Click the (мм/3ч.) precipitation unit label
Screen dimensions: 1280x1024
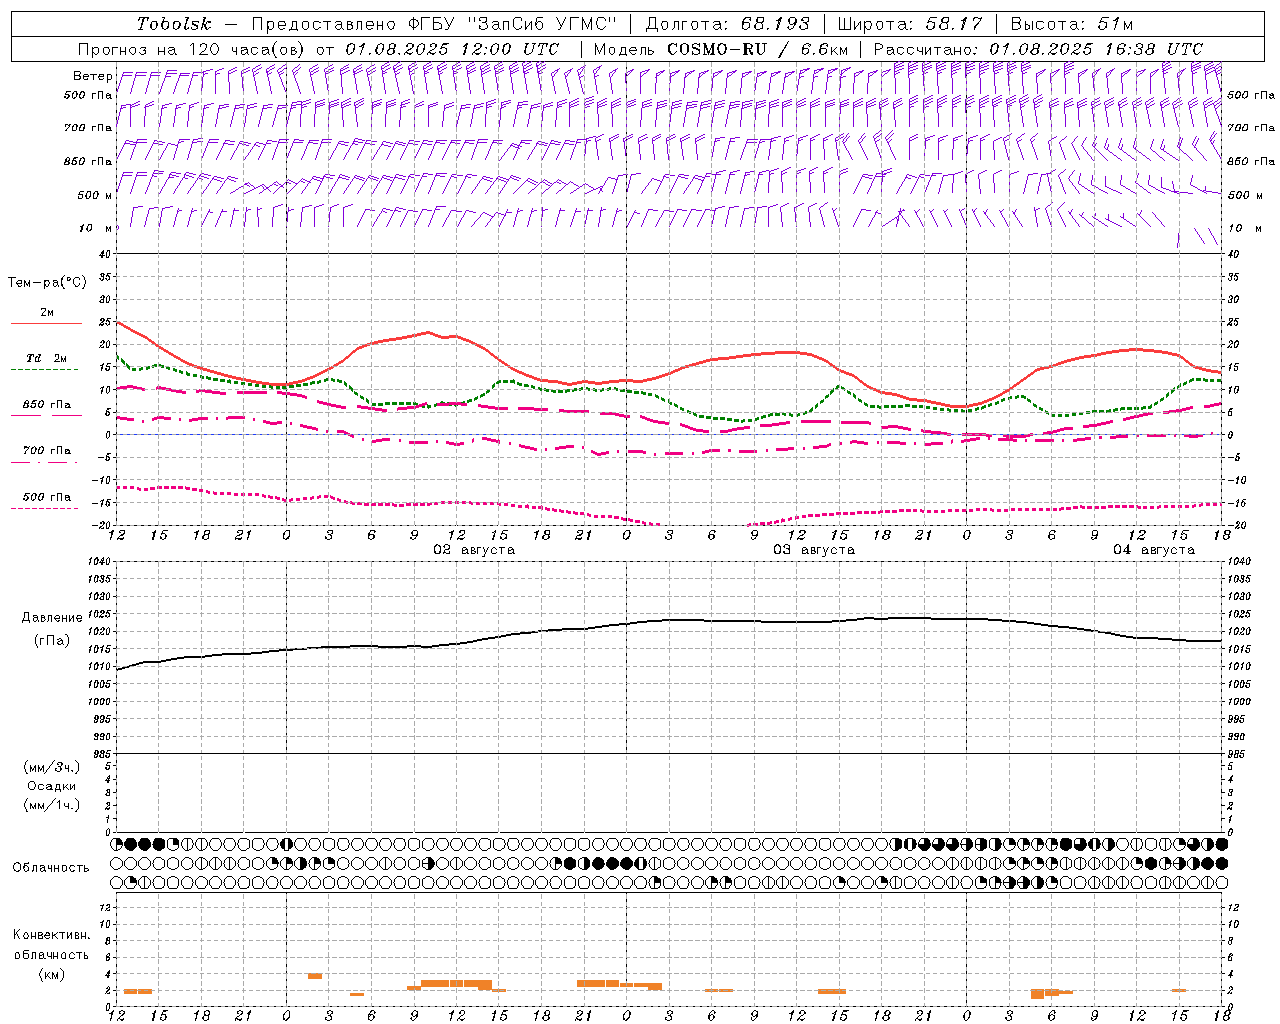click(52, 767)
